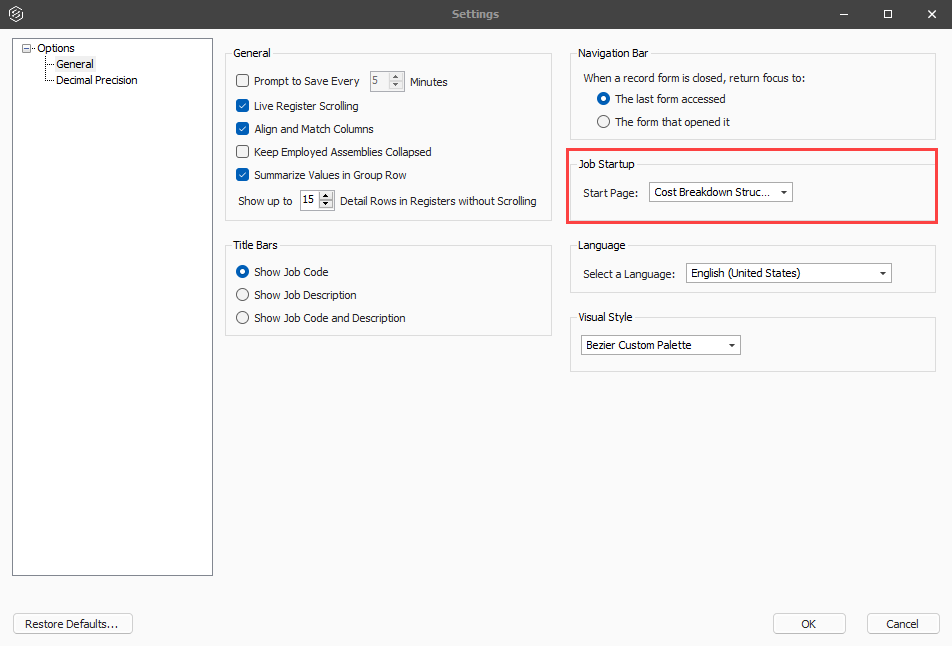Select General in the options tree

coord(75,64)
